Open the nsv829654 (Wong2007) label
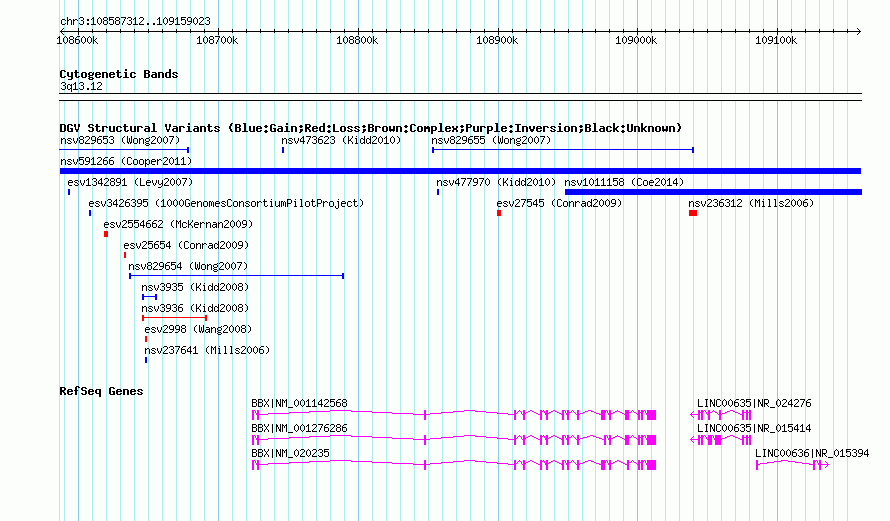Screen dimensions: 890x521 tap(188, 266)
